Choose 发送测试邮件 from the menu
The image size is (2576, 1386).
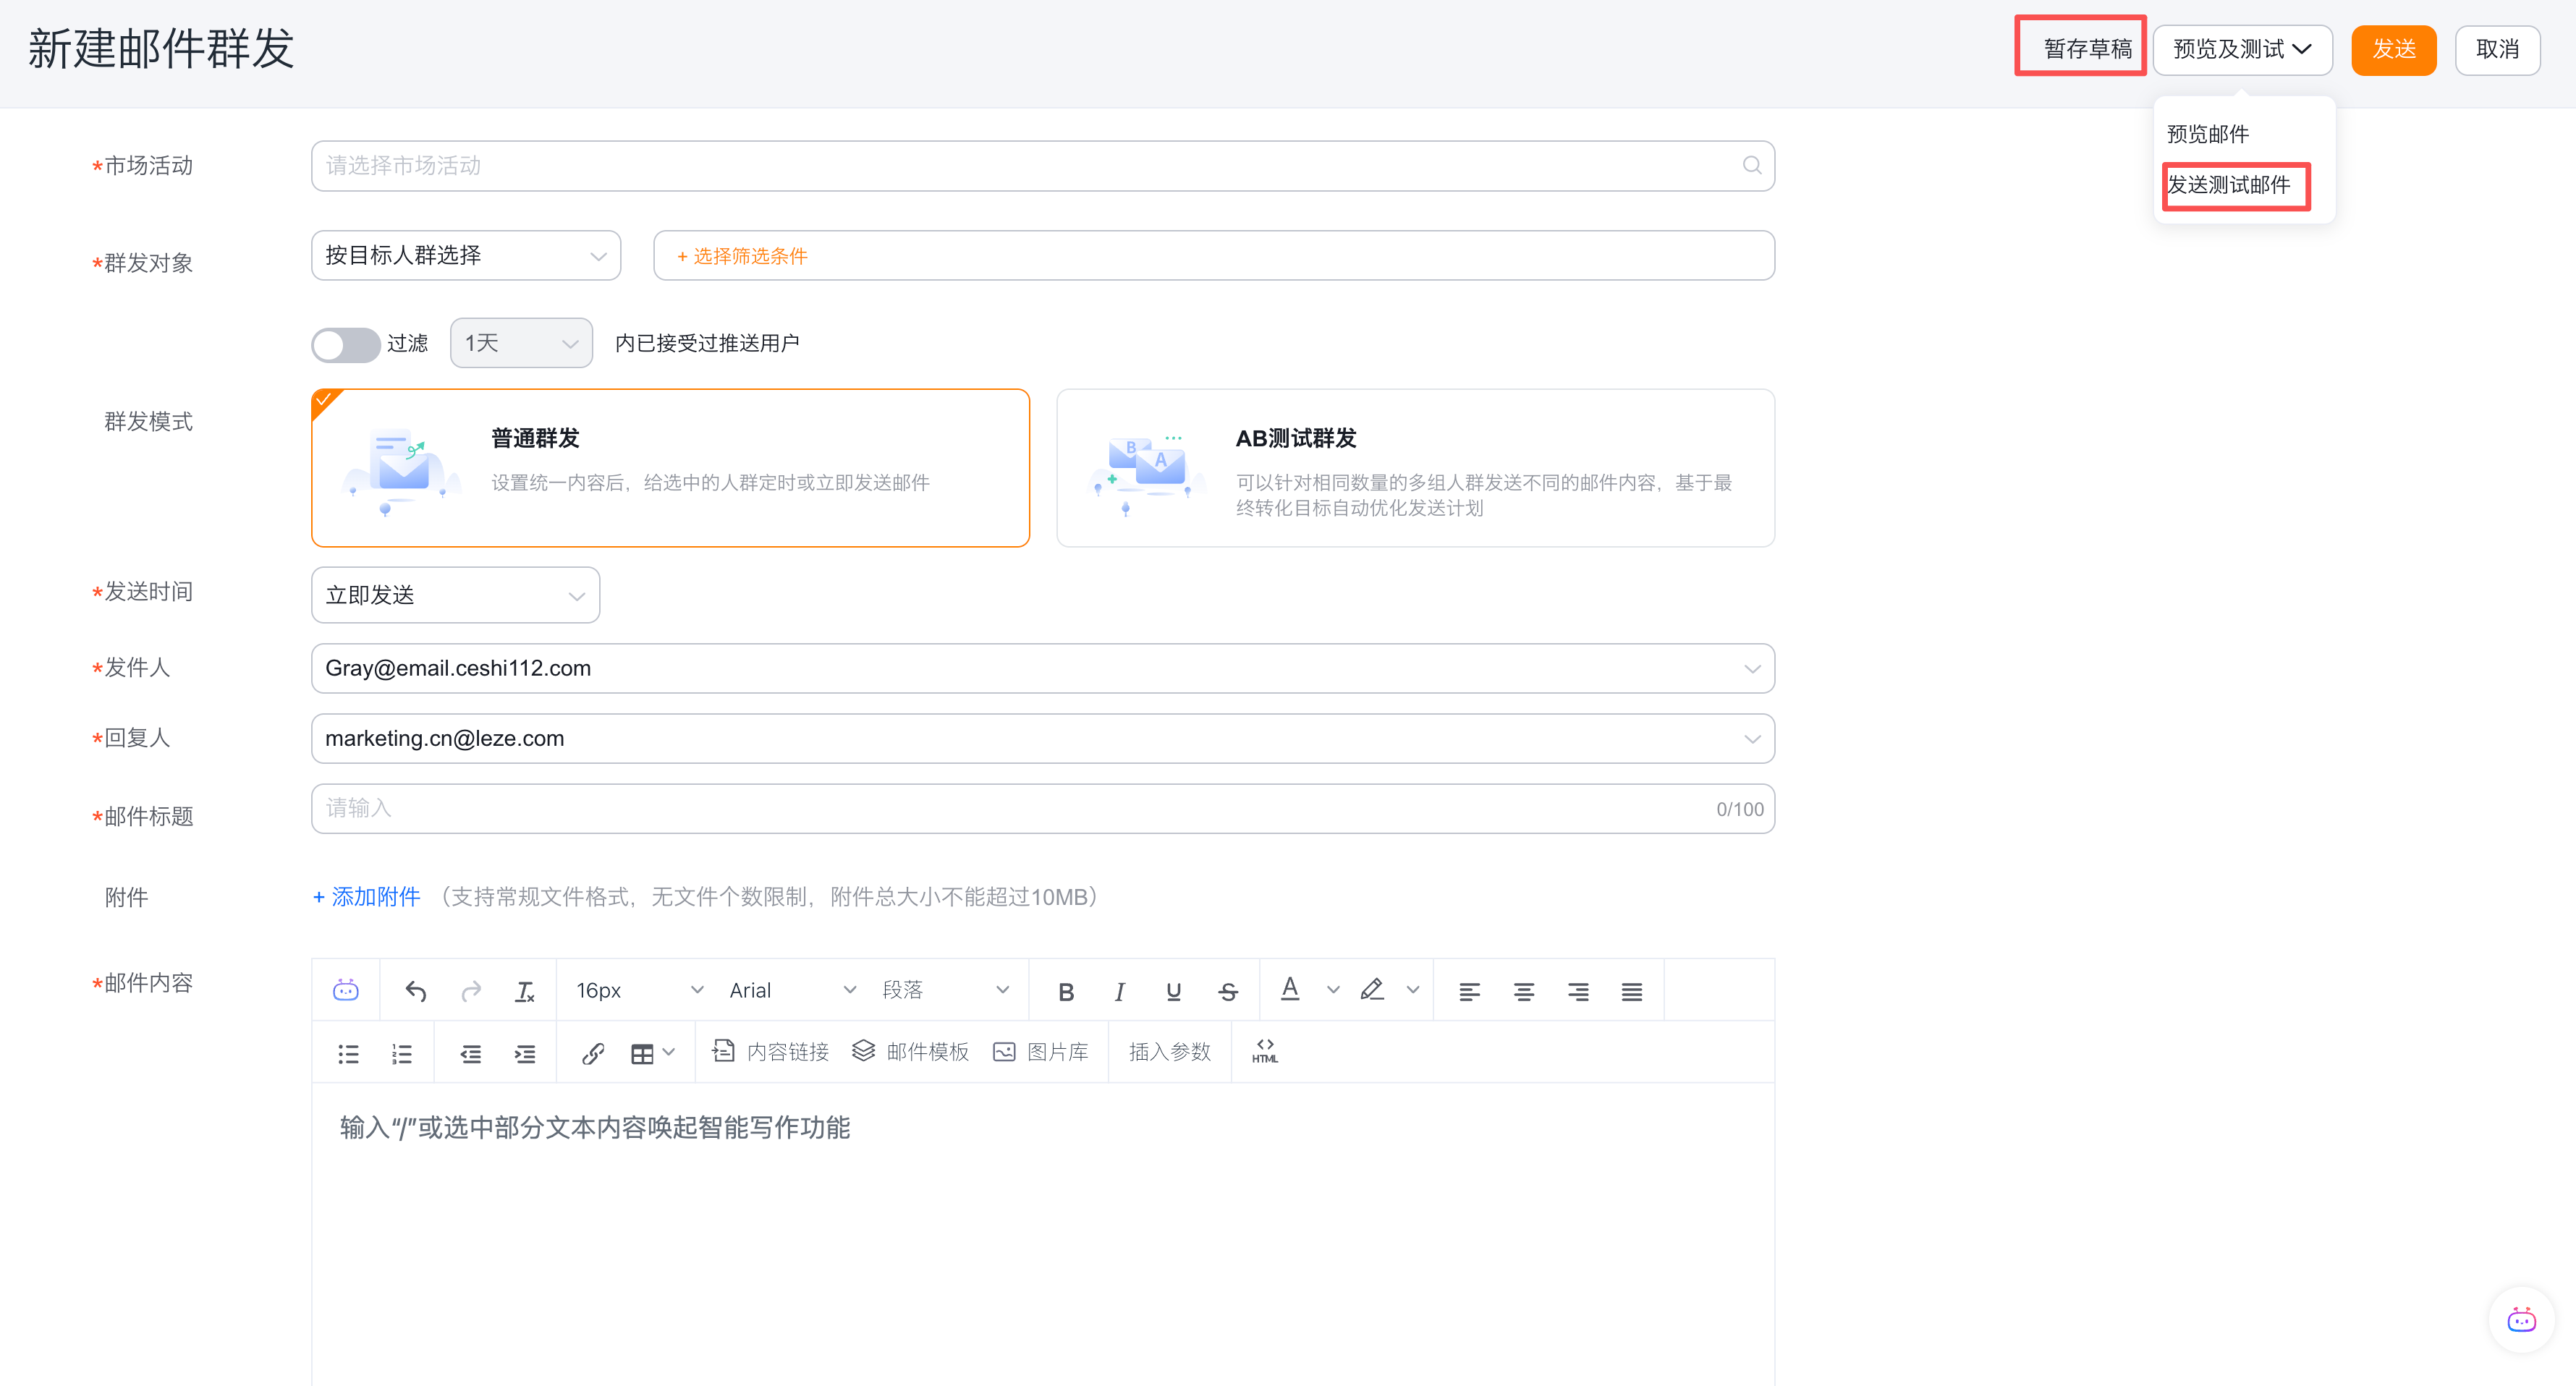(2228, 185)
